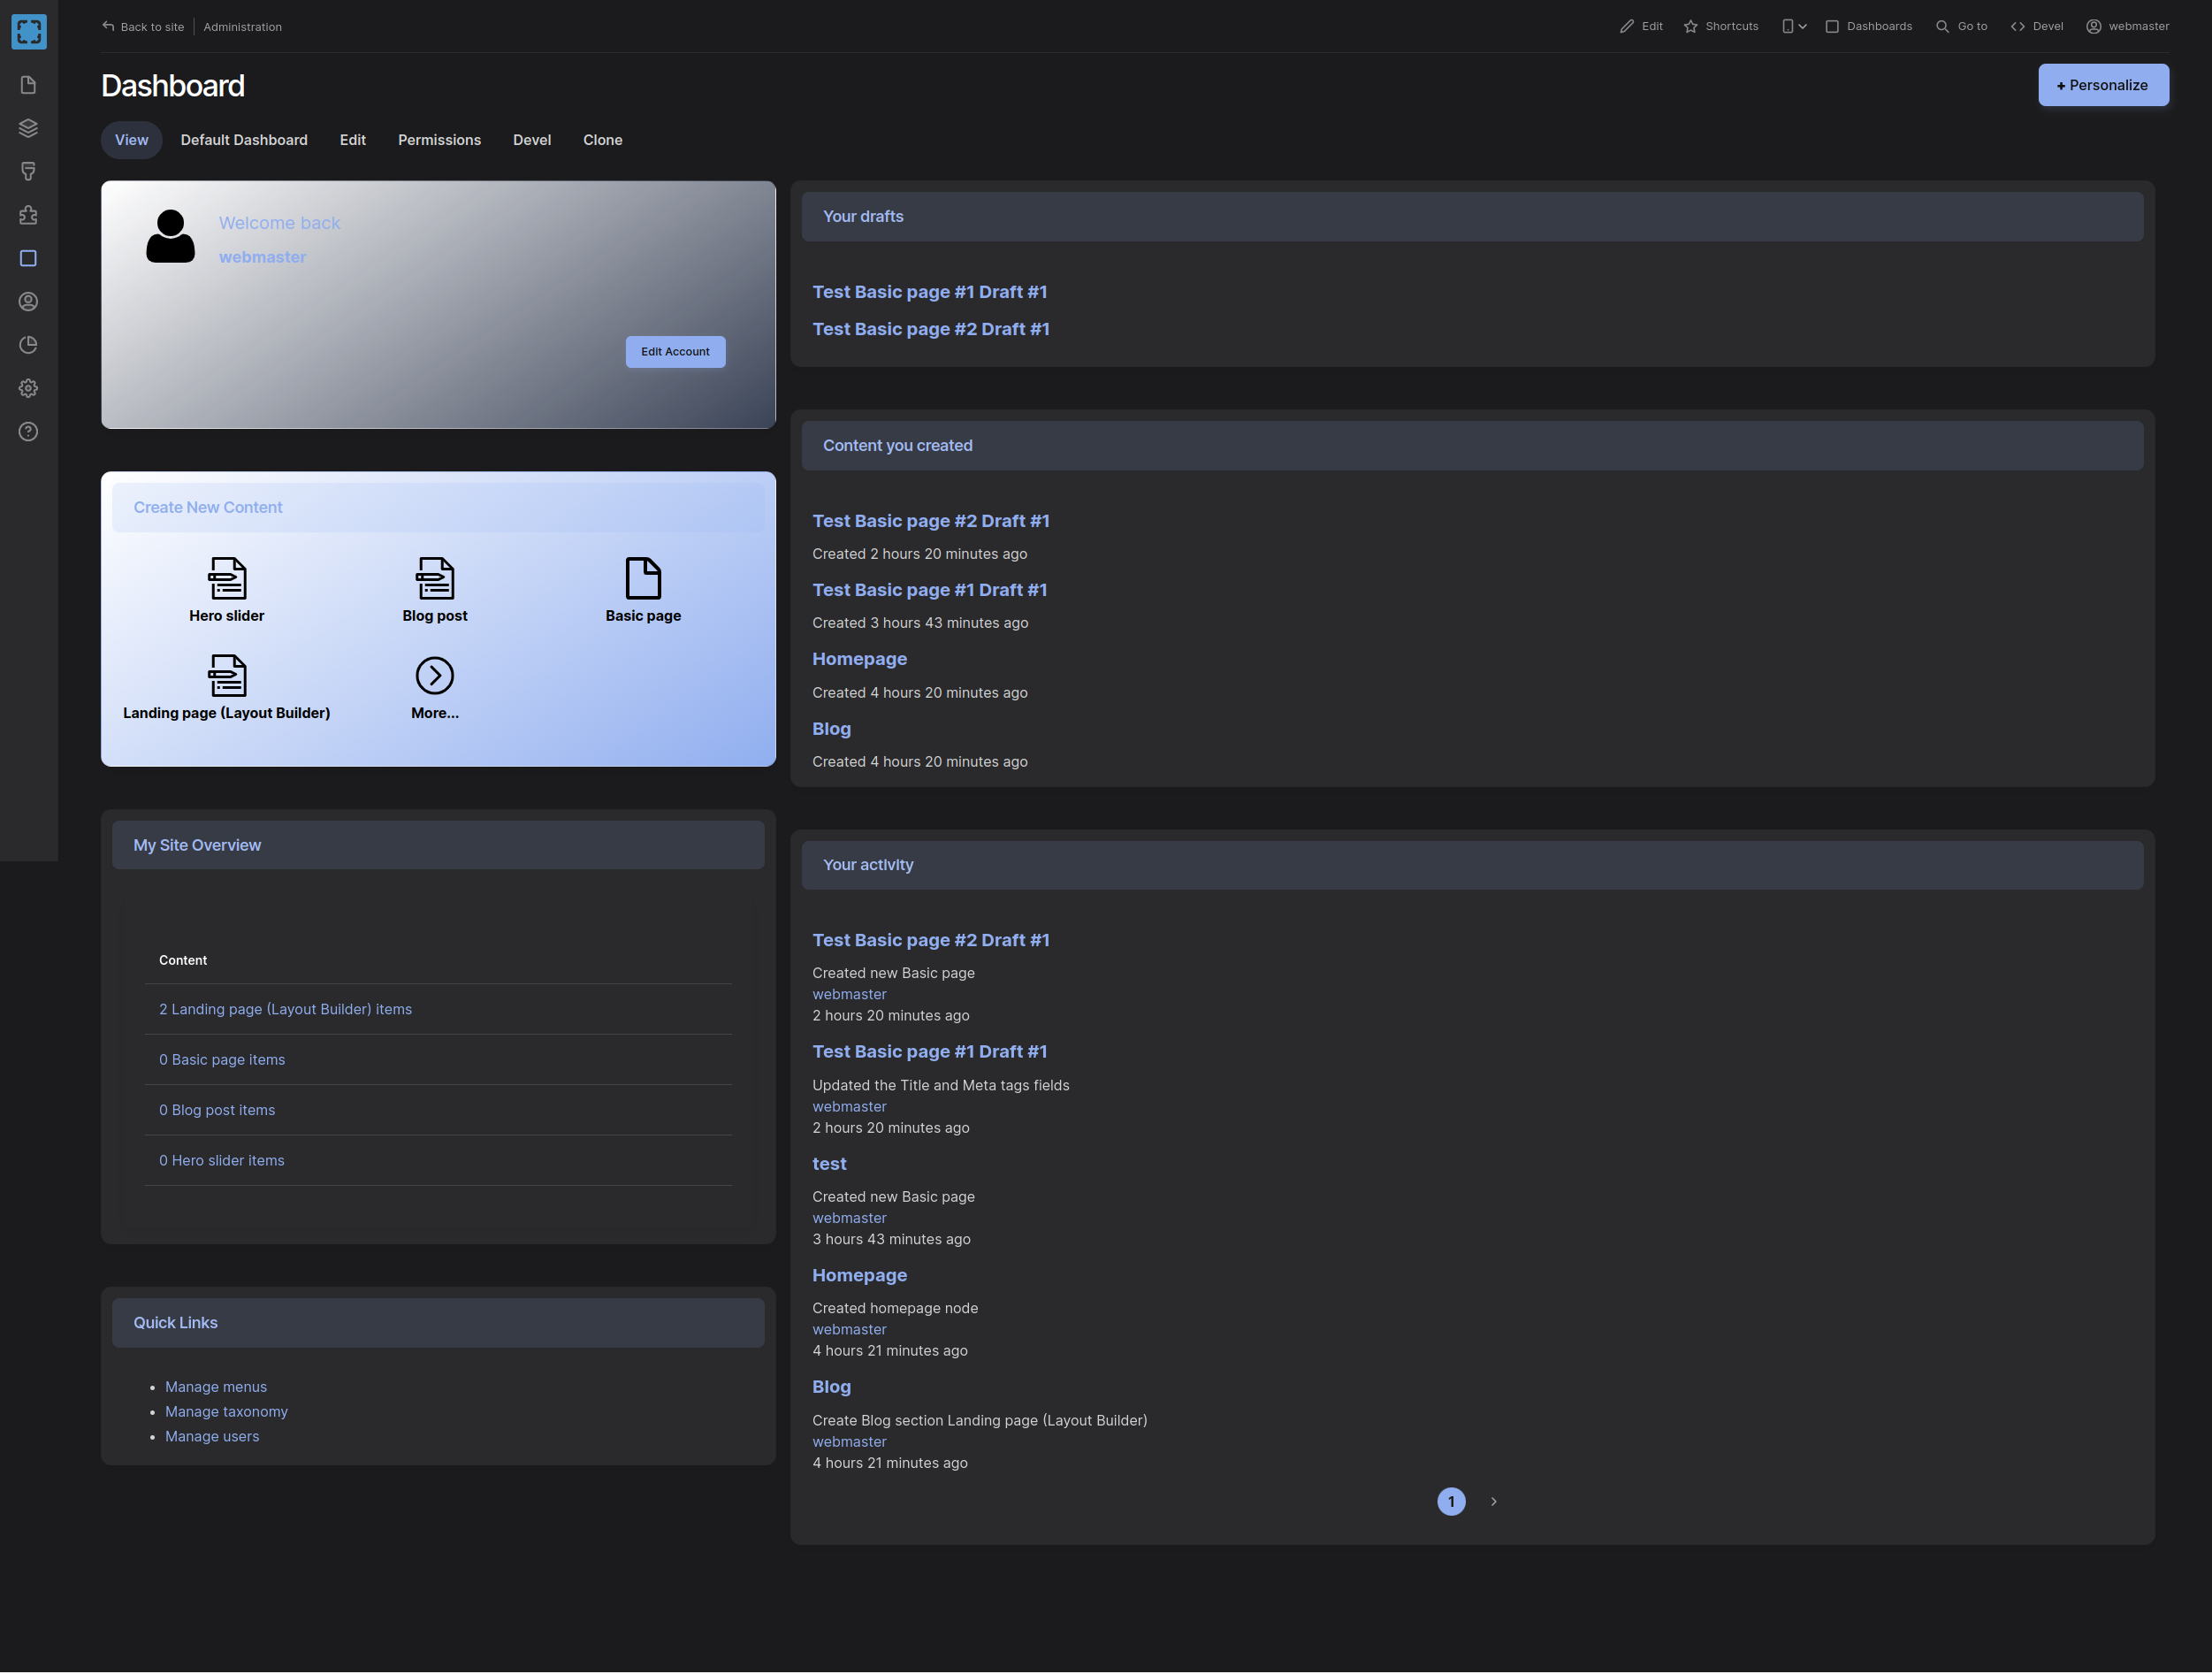Open Appearance paintbrush icon in sidebar
The width and height of the screenshot is (2212, 1674).
pyautogui.click(x=28, y=172)
